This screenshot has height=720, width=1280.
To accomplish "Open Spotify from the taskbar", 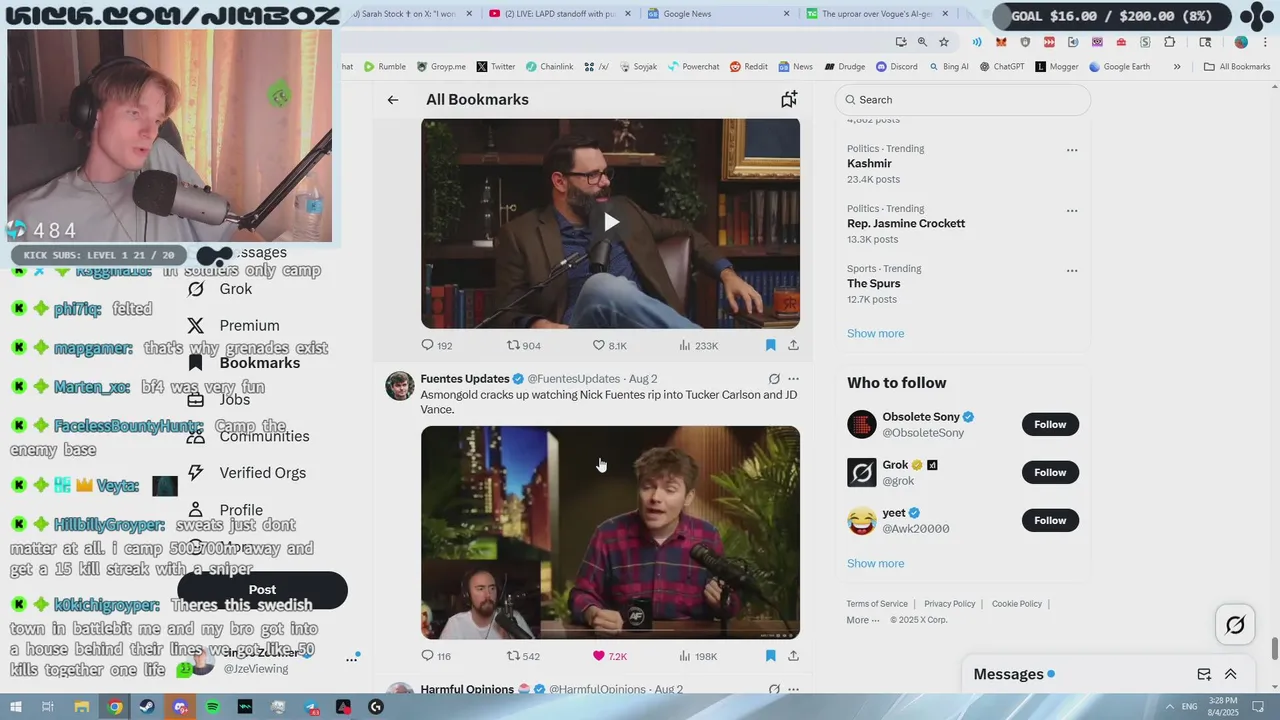I will point(213,707).
